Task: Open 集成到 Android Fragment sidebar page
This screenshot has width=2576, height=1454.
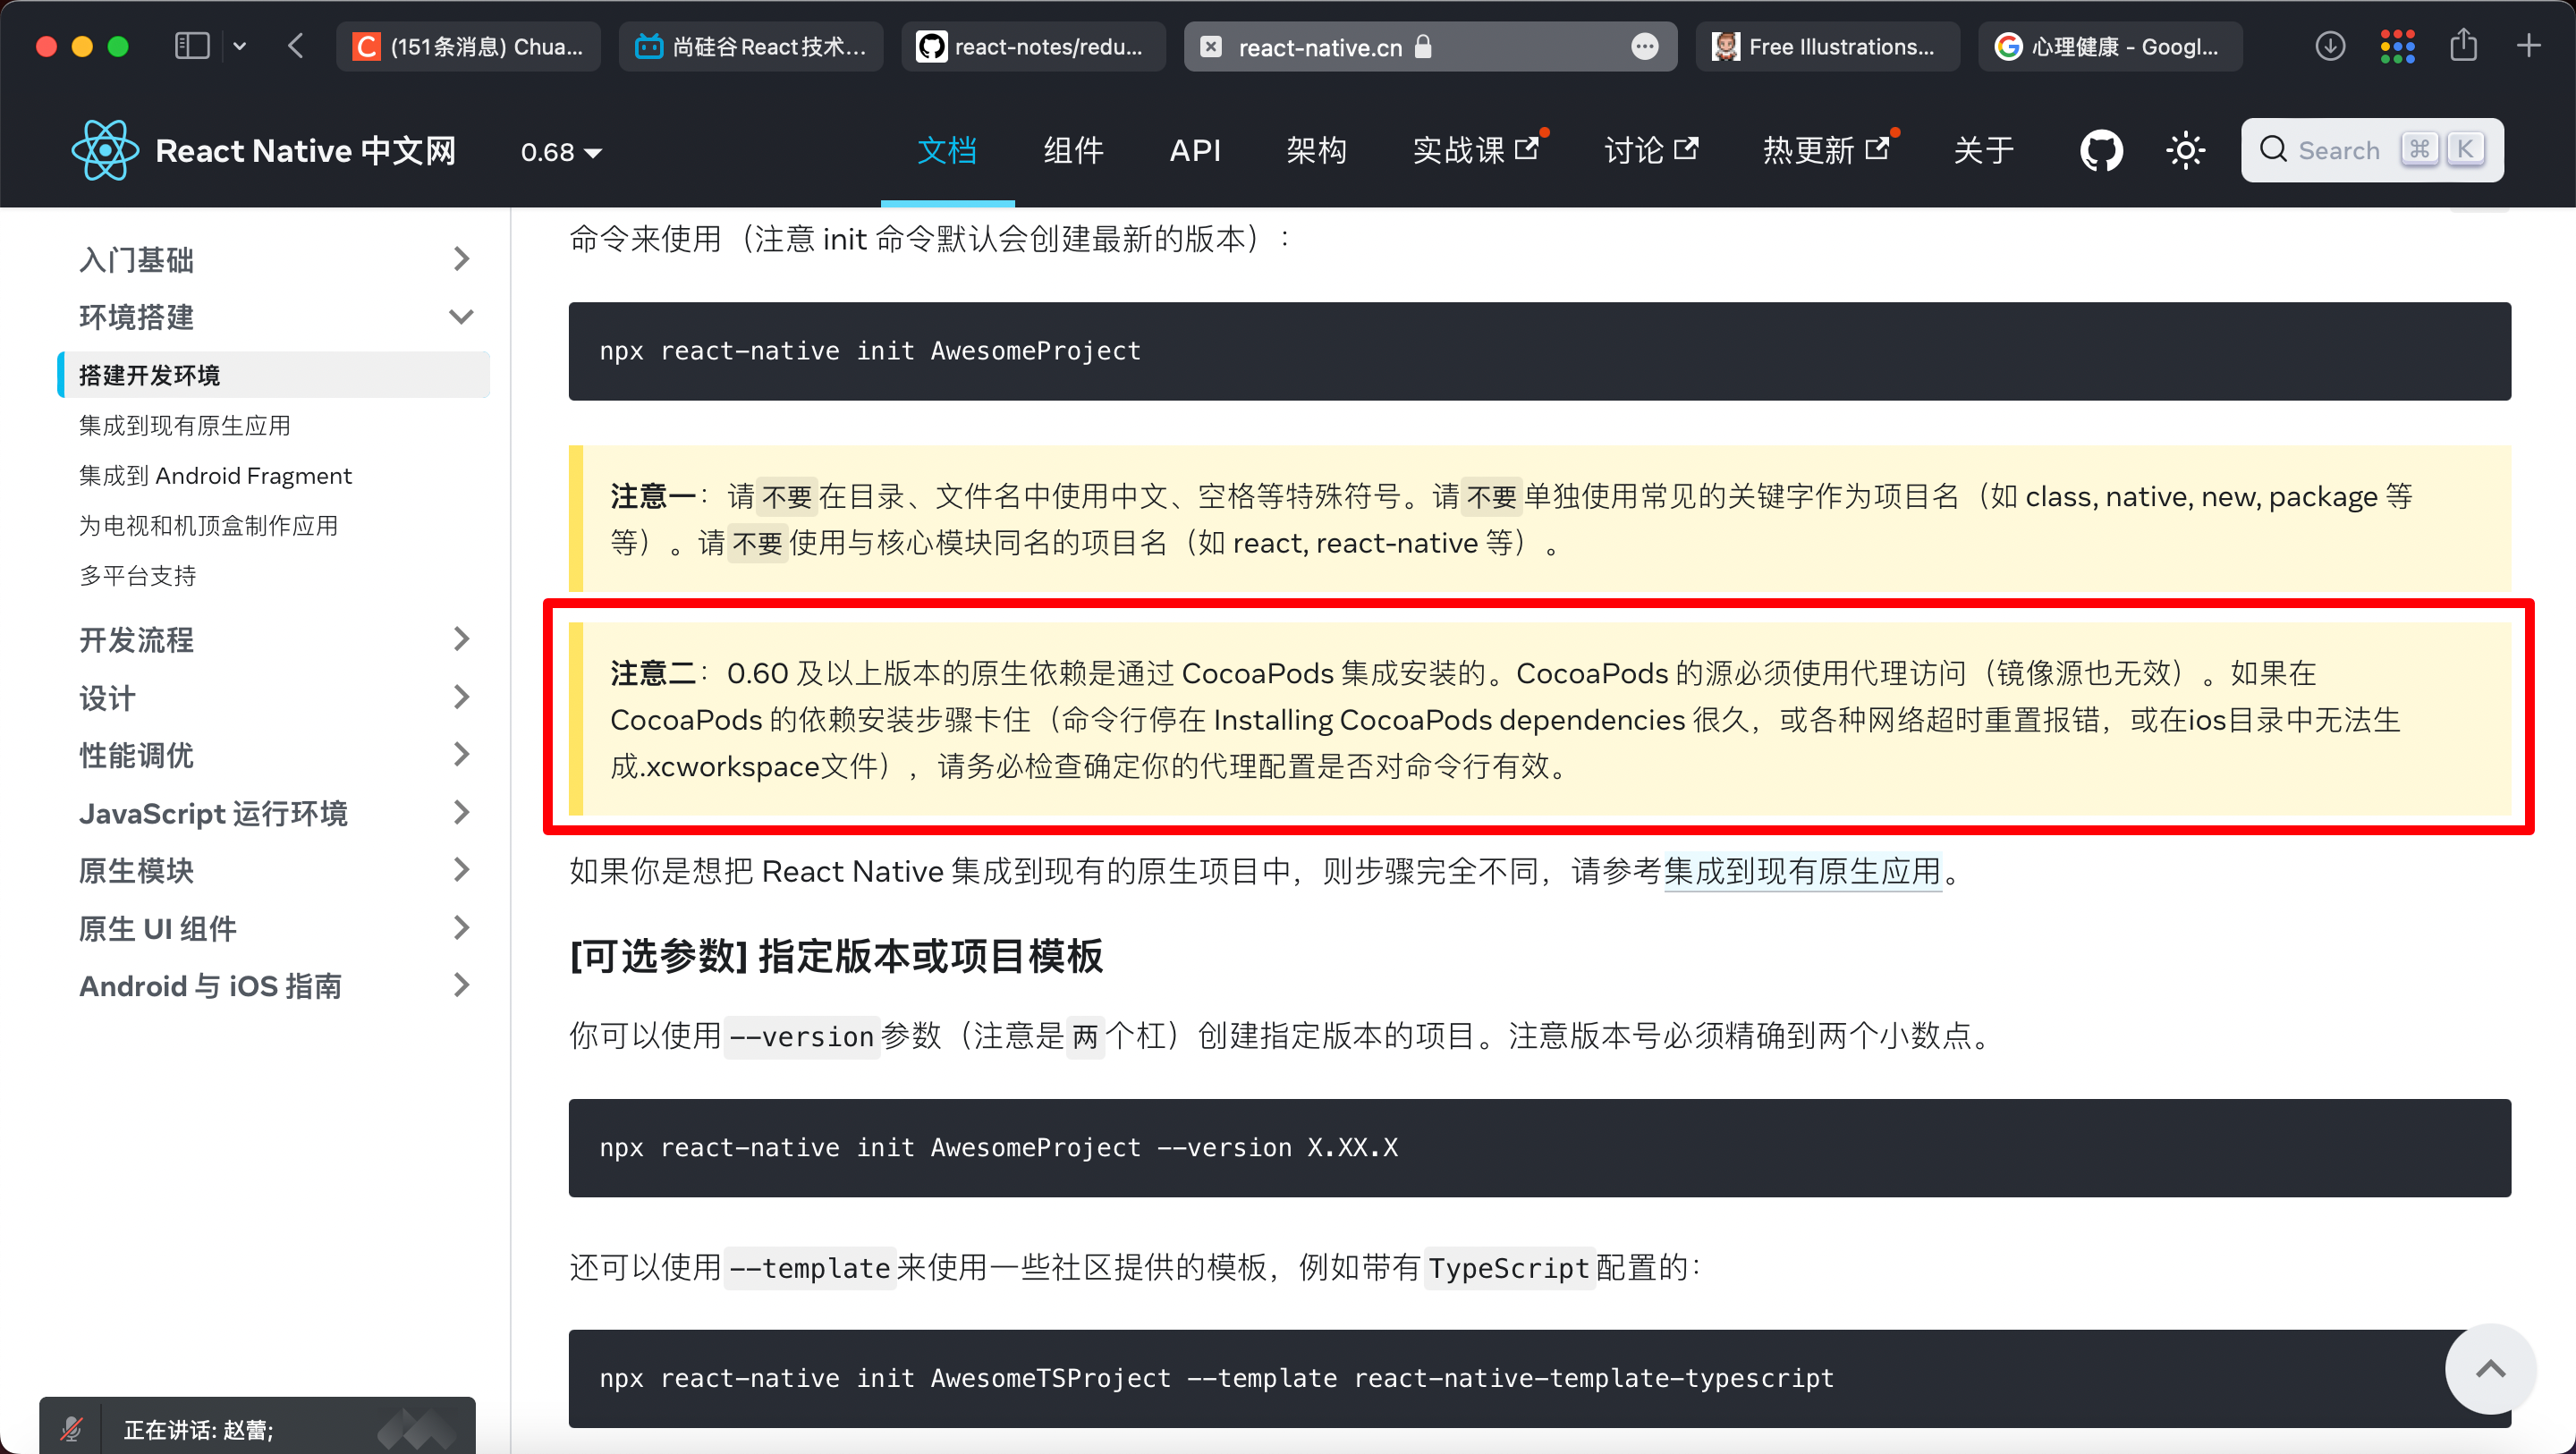Action: [215, 476]
